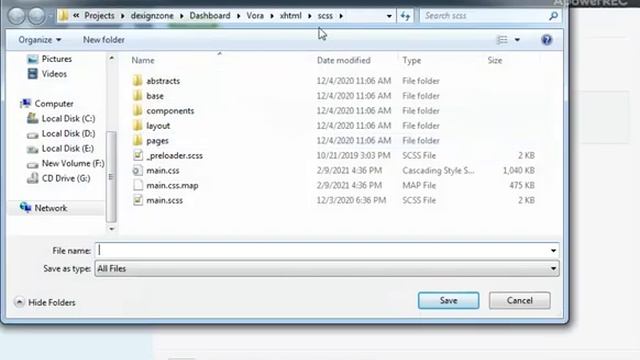Click the Computer icon in navigation pane
The image size is (640, 360).
[25, 103]
